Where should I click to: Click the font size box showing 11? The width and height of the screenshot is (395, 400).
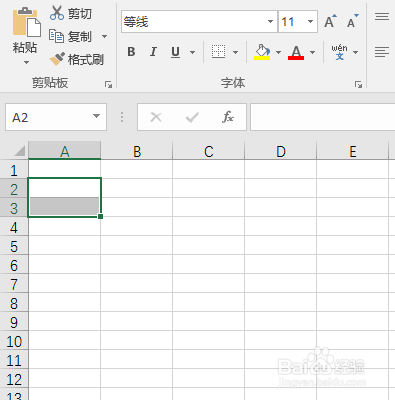(x=292, y=22)
